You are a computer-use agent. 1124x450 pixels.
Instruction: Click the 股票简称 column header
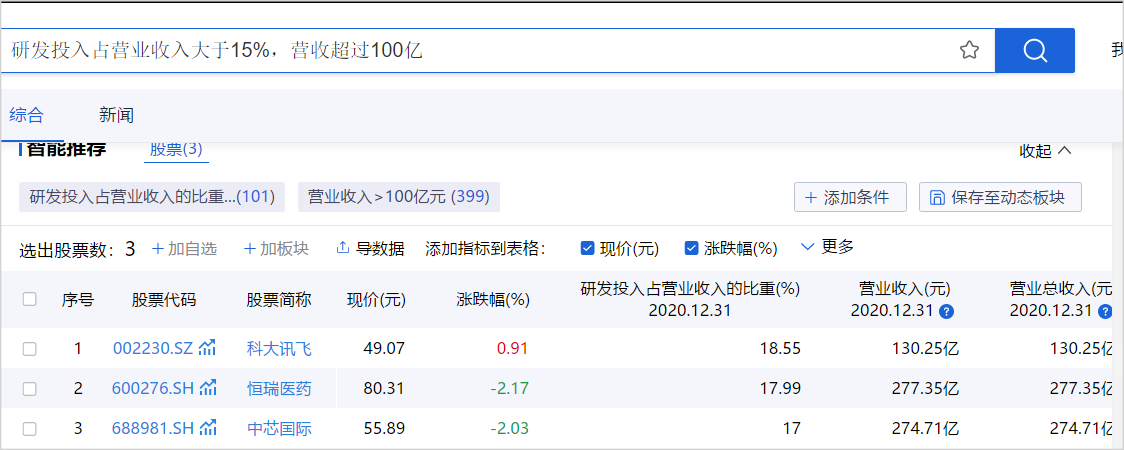279,300
